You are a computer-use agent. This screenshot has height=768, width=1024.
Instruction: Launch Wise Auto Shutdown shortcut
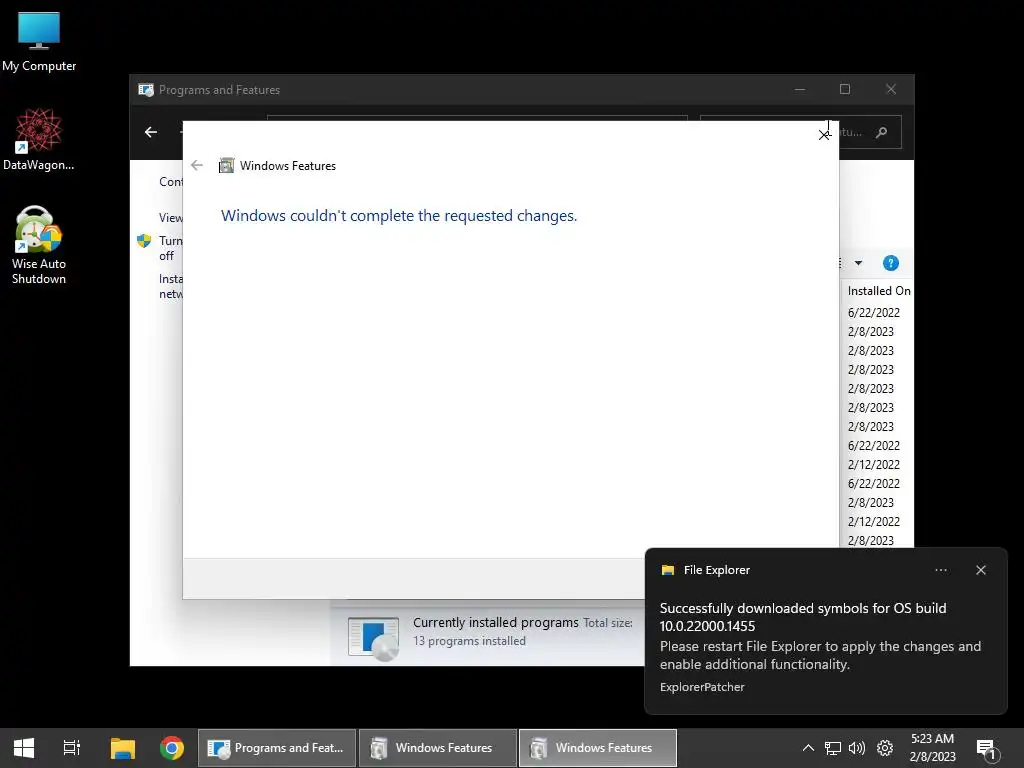tap(39, 245)
